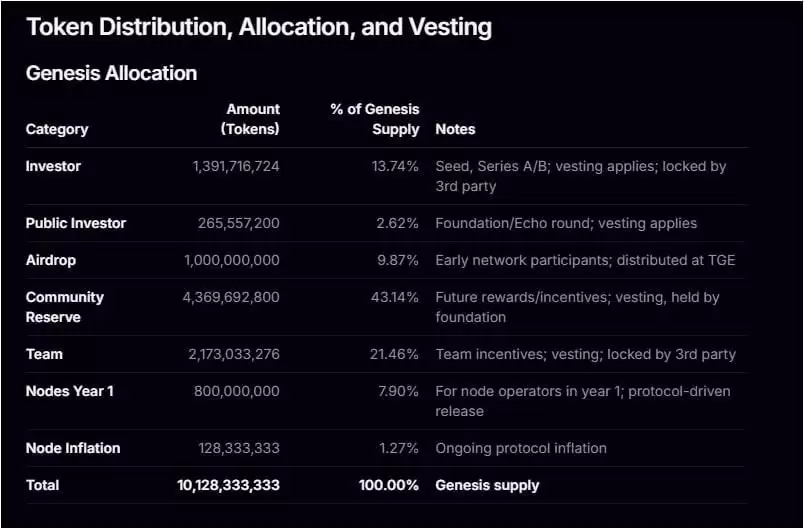Click the 21.46% team percentage
Viewport: 804px width, 529px height.
click(x=395, y=354)
